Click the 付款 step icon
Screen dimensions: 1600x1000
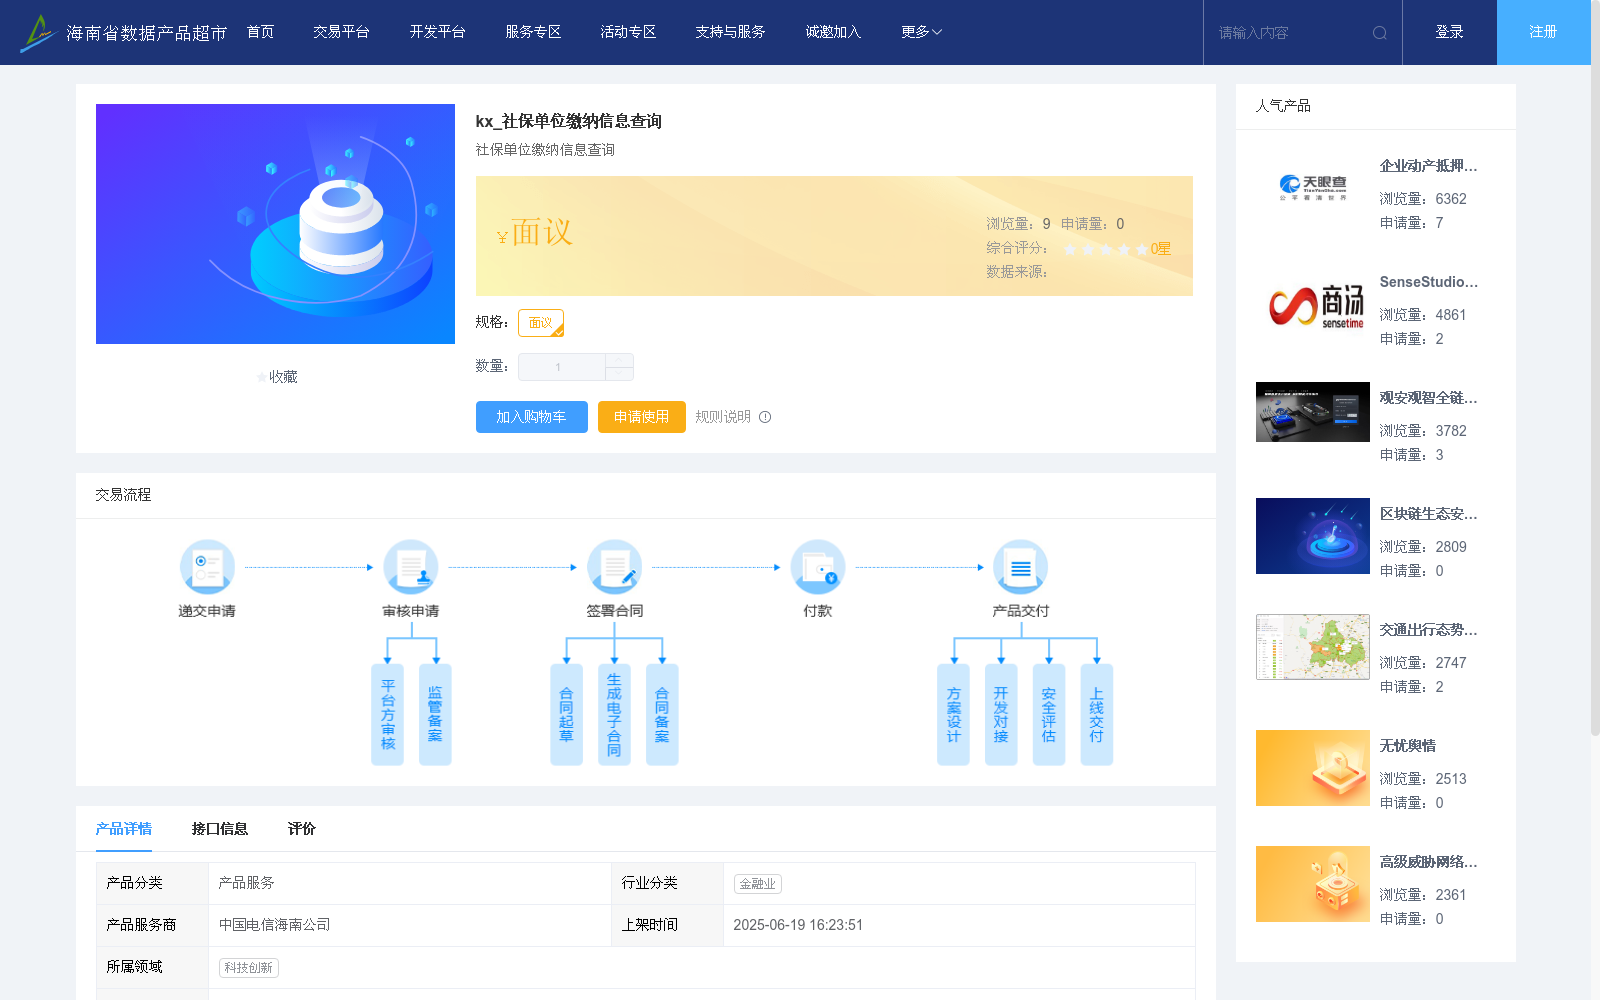[x=818, y=567]
